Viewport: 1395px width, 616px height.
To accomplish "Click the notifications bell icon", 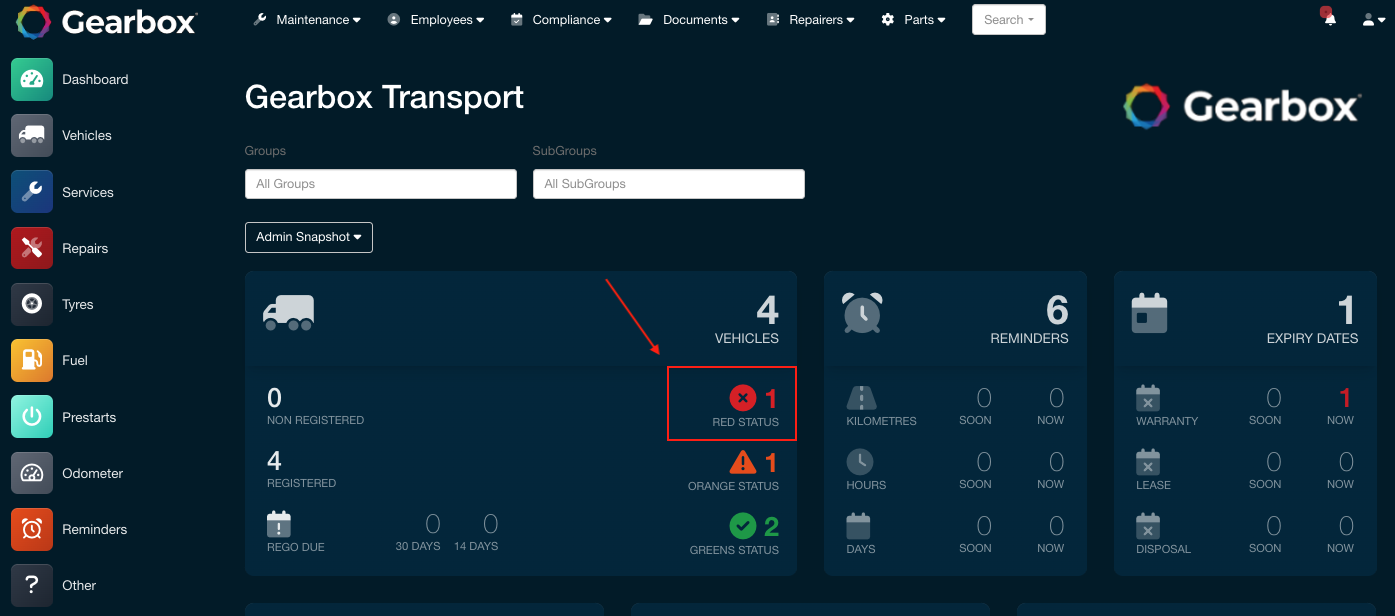I will click(x=1330, y=19).
